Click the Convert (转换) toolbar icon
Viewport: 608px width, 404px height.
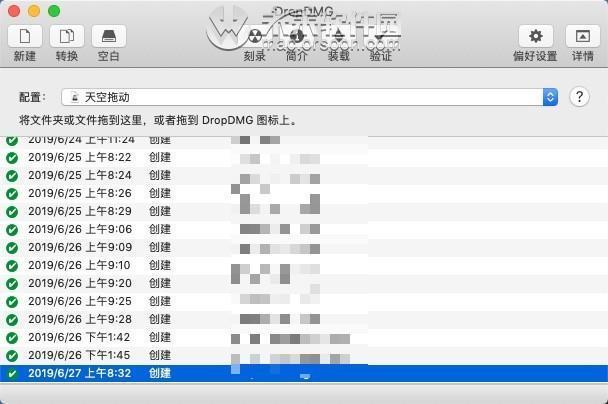tap(67, 36)
